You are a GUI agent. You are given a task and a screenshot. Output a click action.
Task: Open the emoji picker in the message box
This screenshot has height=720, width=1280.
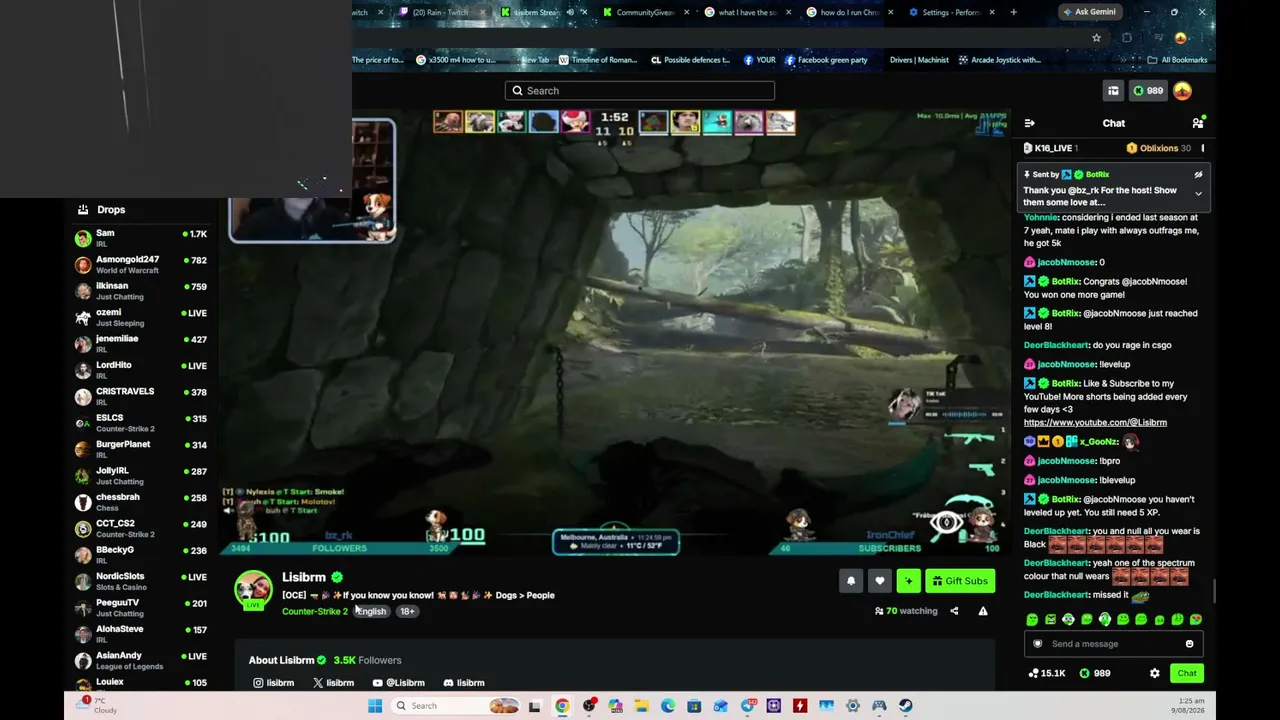pyautogui.click(x=1189, y=644)
